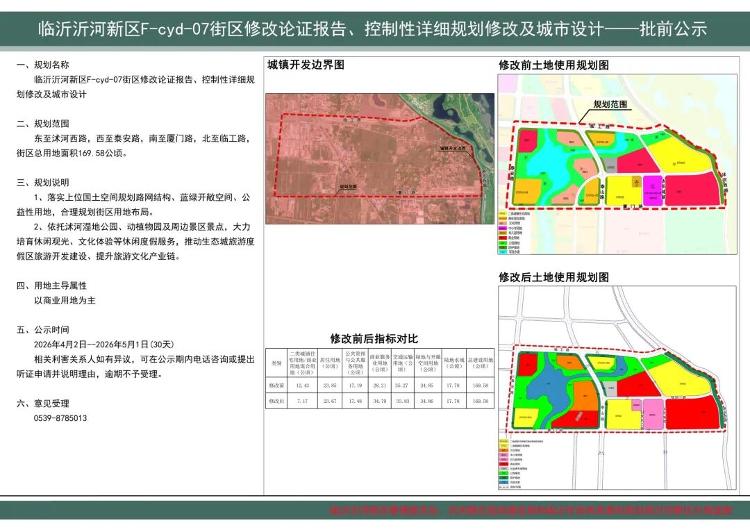Click phone number 0539-8785013
The width and height of the screenshot is (750, 530).
tap(60, 418)
